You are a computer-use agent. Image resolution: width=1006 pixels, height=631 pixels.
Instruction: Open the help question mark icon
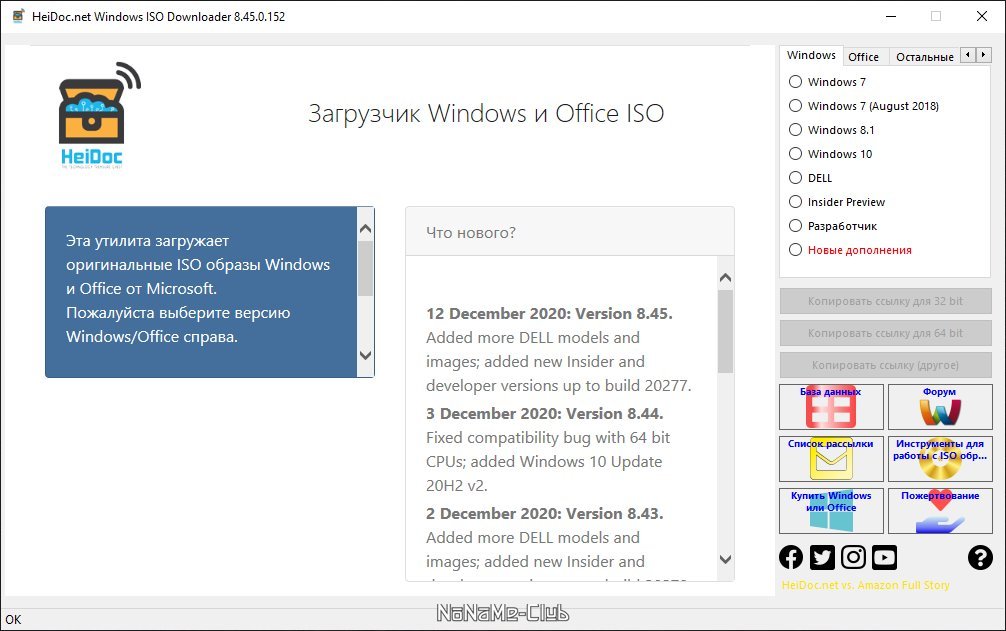click(980, 557)
